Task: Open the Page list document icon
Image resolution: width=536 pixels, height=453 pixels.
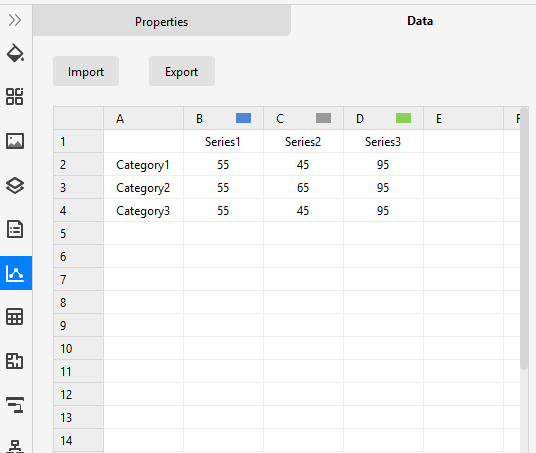Action: [x=15, y=229]
